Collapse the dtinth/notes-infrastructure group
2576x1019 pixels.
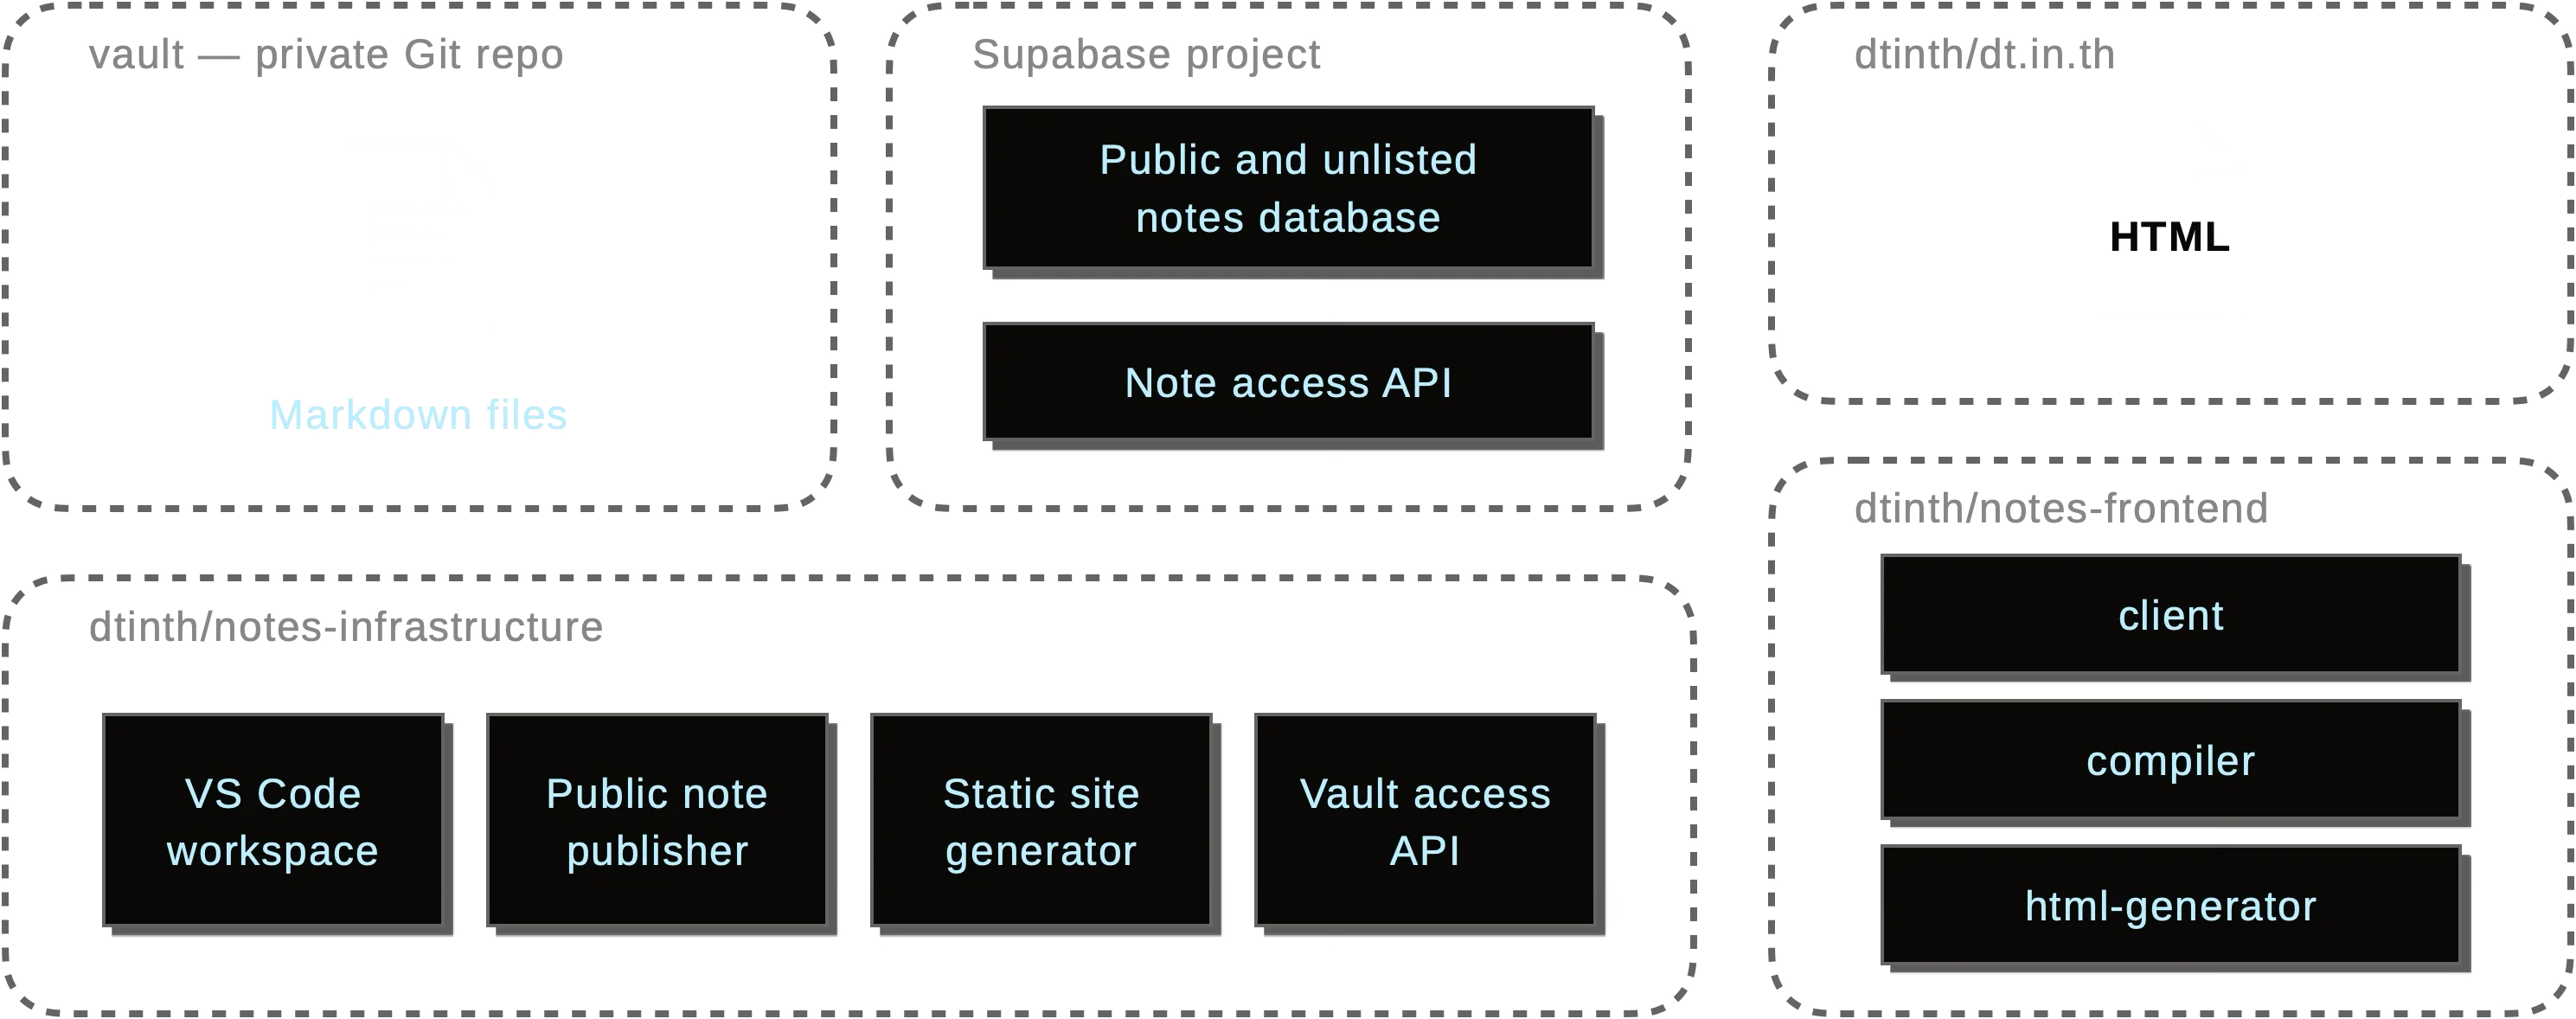[x=347, y=627]
